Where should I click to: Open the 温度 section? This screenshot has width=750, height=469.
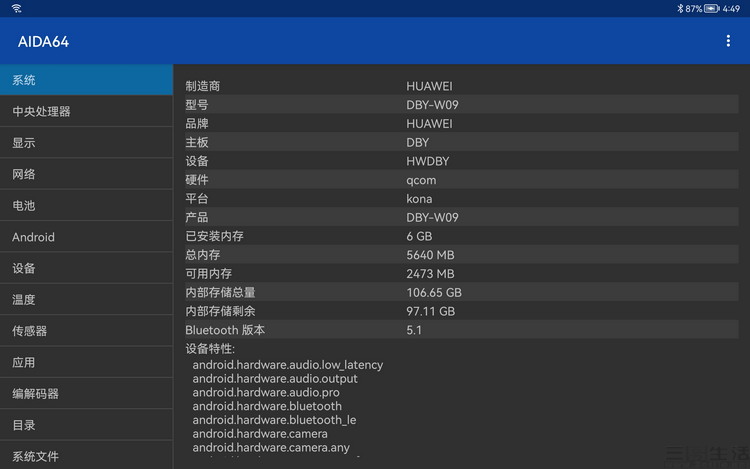click(86, 300)
